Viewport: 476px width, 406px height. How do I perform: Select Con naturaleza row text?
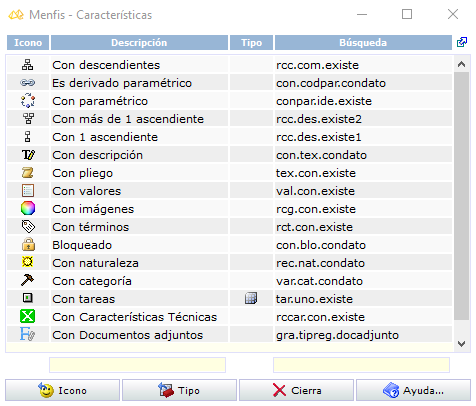pyautogui.click(x=95, y=263)
